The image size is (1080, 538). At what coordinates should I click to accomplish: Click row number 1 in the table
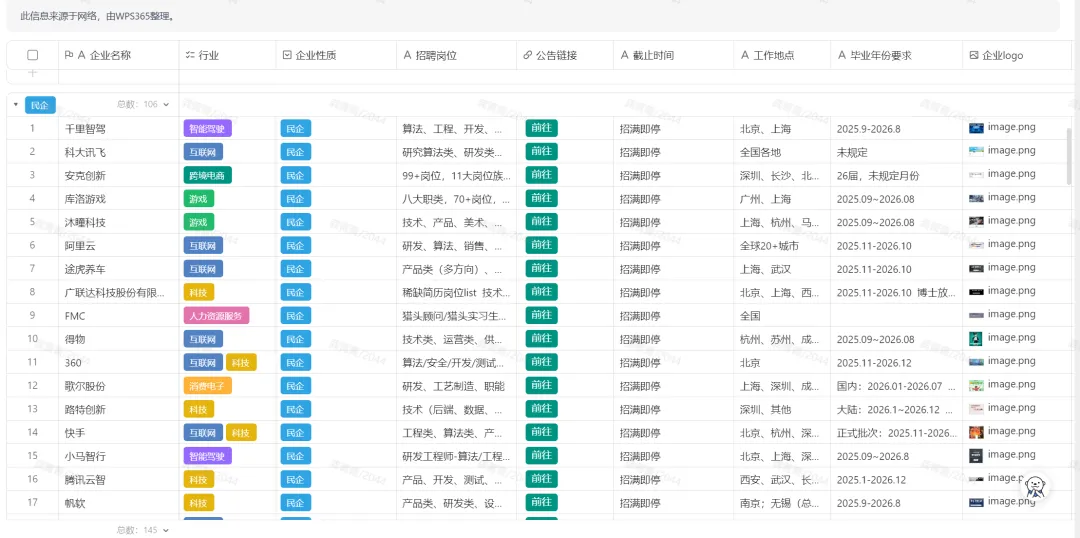pos(32,128)
